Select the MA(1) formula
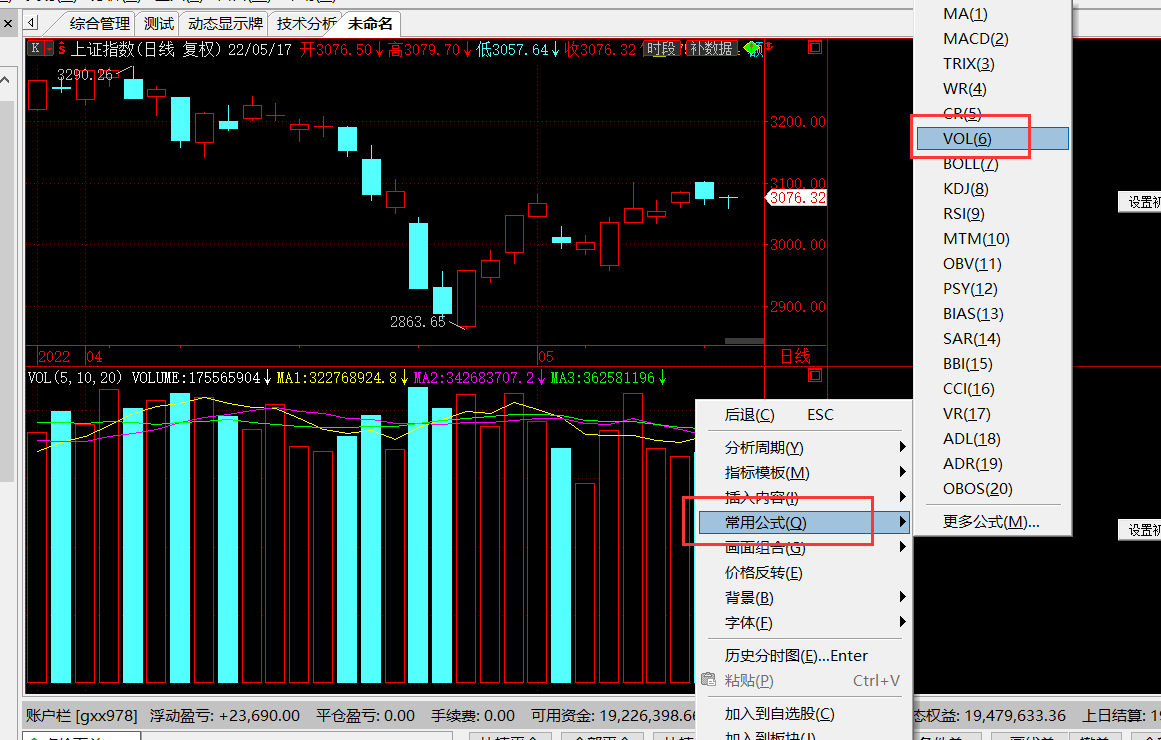Viewport: 1161px width, 740px height. pyautogui.click(x=992, y=13)
